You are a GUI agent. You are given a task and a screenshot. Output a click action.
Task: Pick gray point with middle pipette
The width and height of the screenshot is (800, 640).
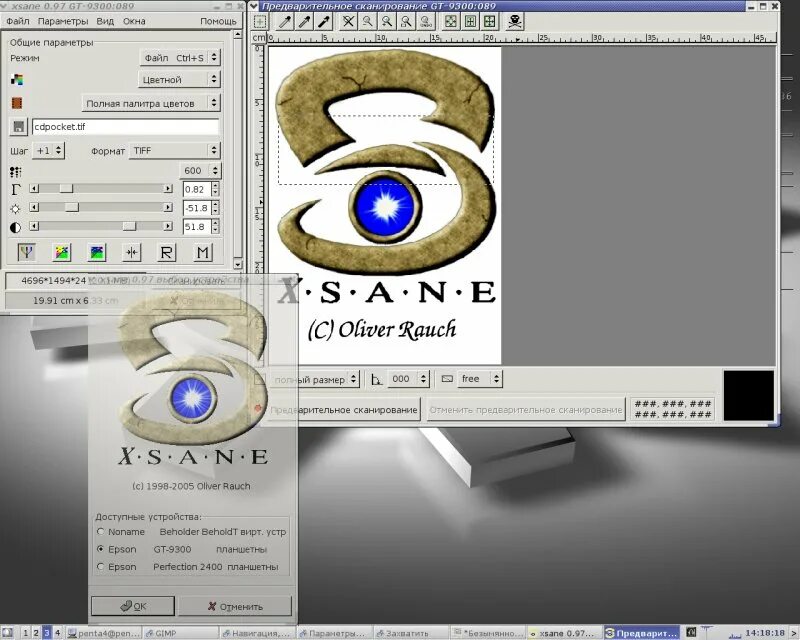point(304,21)
